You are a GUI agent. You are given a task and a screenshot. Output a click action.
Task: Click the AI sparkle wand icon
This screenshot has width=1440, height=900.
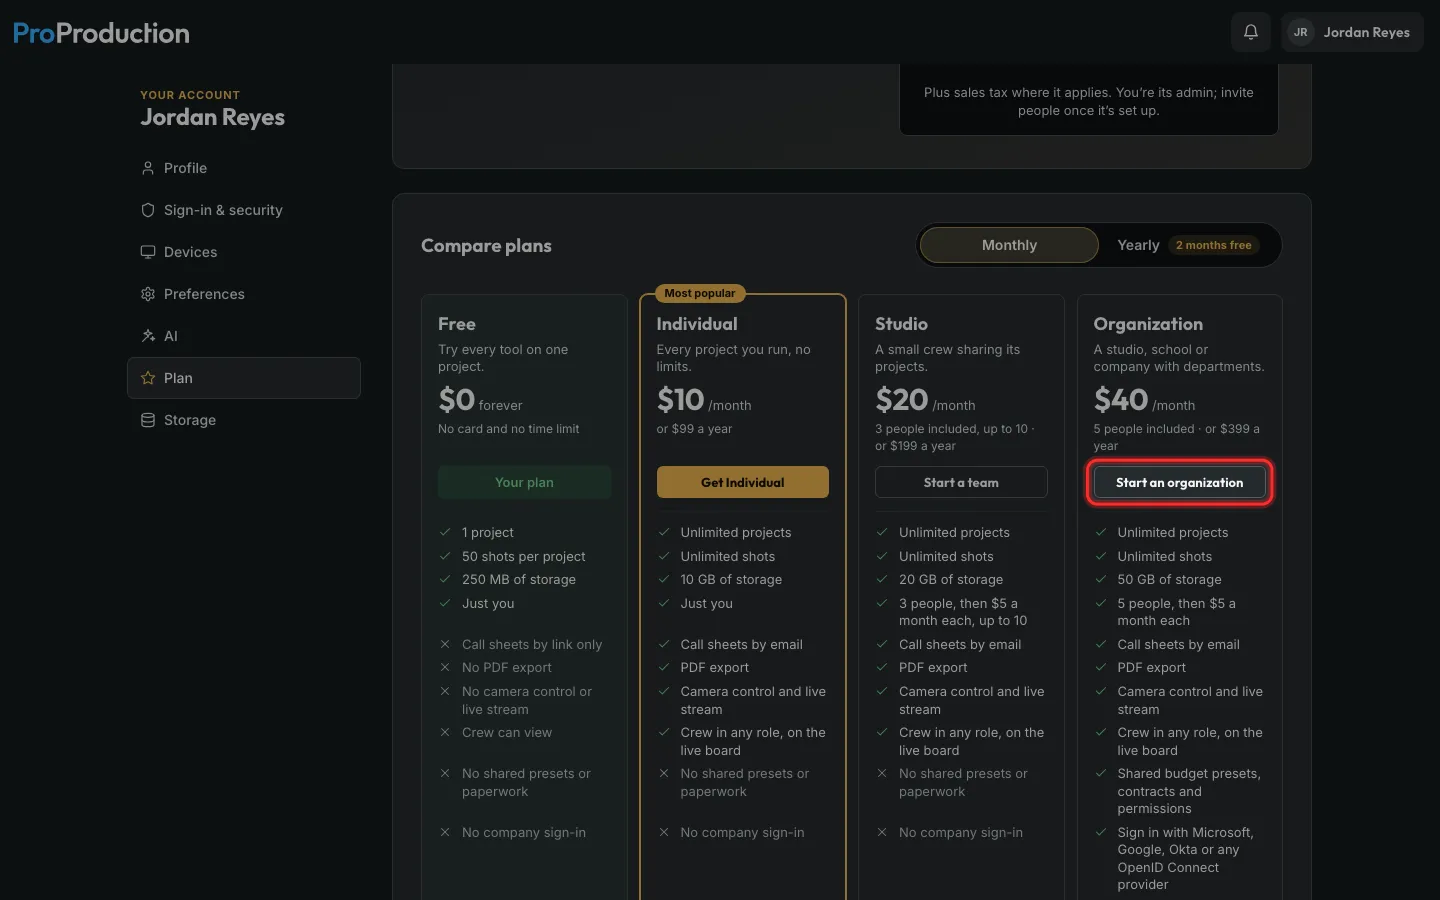[148, 336]
